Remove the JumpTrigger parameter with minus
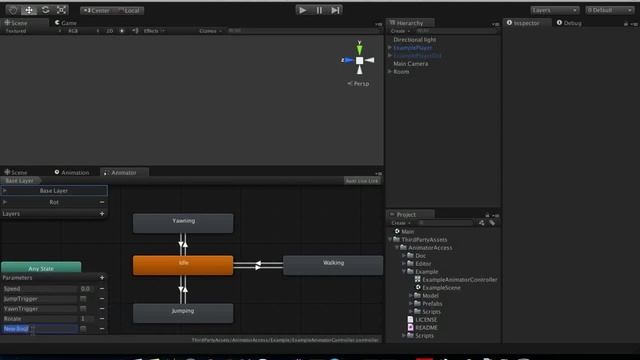This screenshot has width=640, height=360. (102, 299)
